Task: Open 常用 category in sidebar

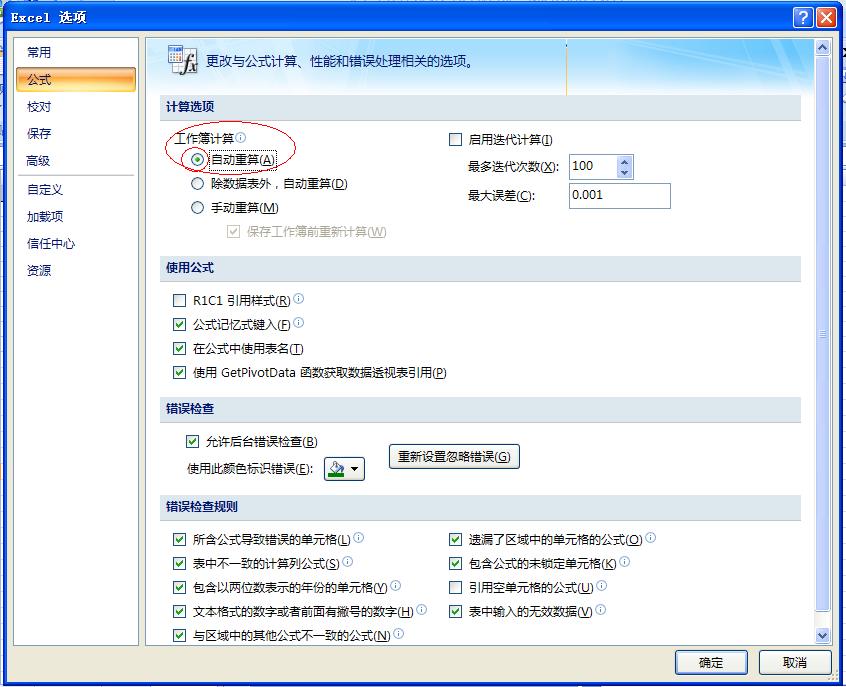Action: pyautogui.click(x=76, y=52)
